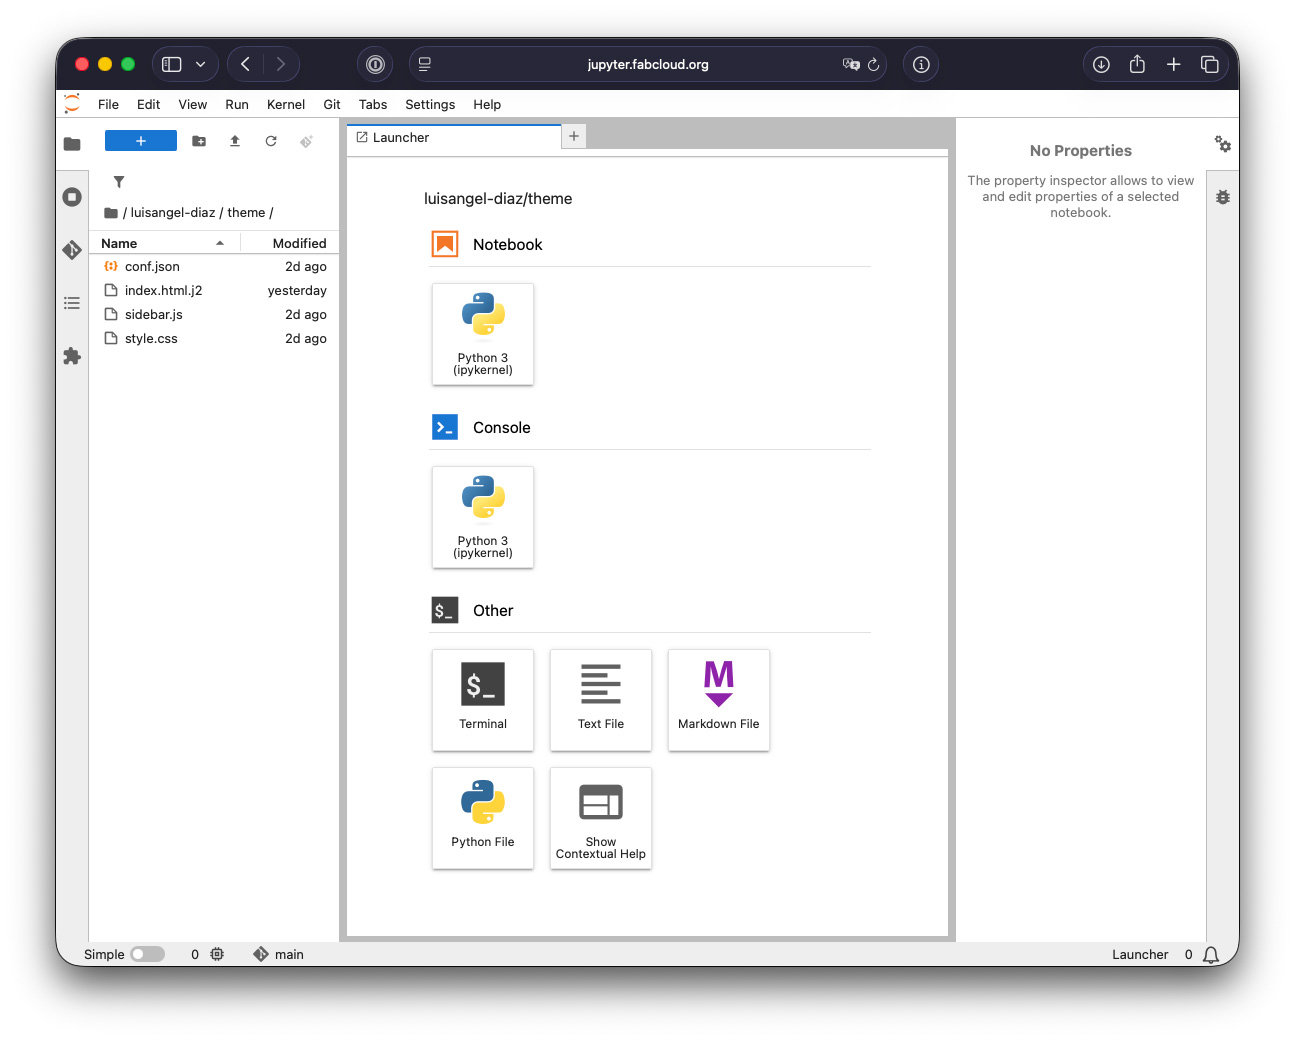Launch a Python 3 notebook
Viewport: 1295px width, 1040px height.
[483, 334]
